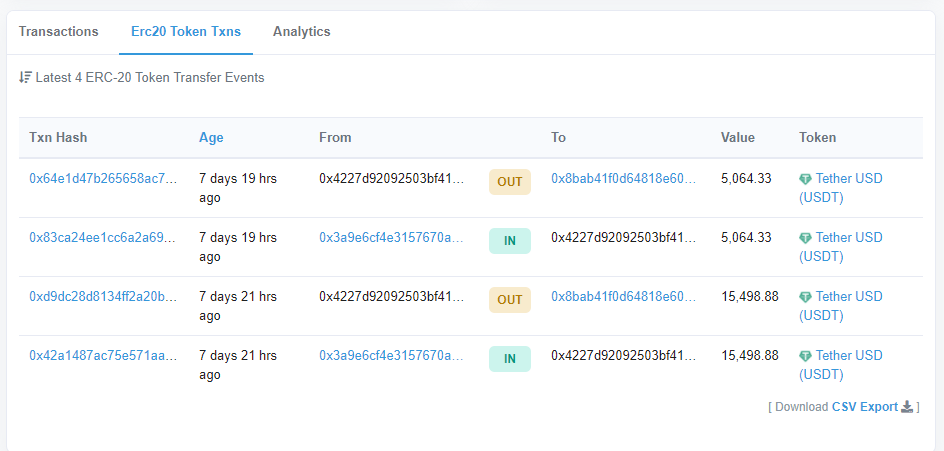
Task: Click Tether gem icon in first row
Action: tap(806, 179)
